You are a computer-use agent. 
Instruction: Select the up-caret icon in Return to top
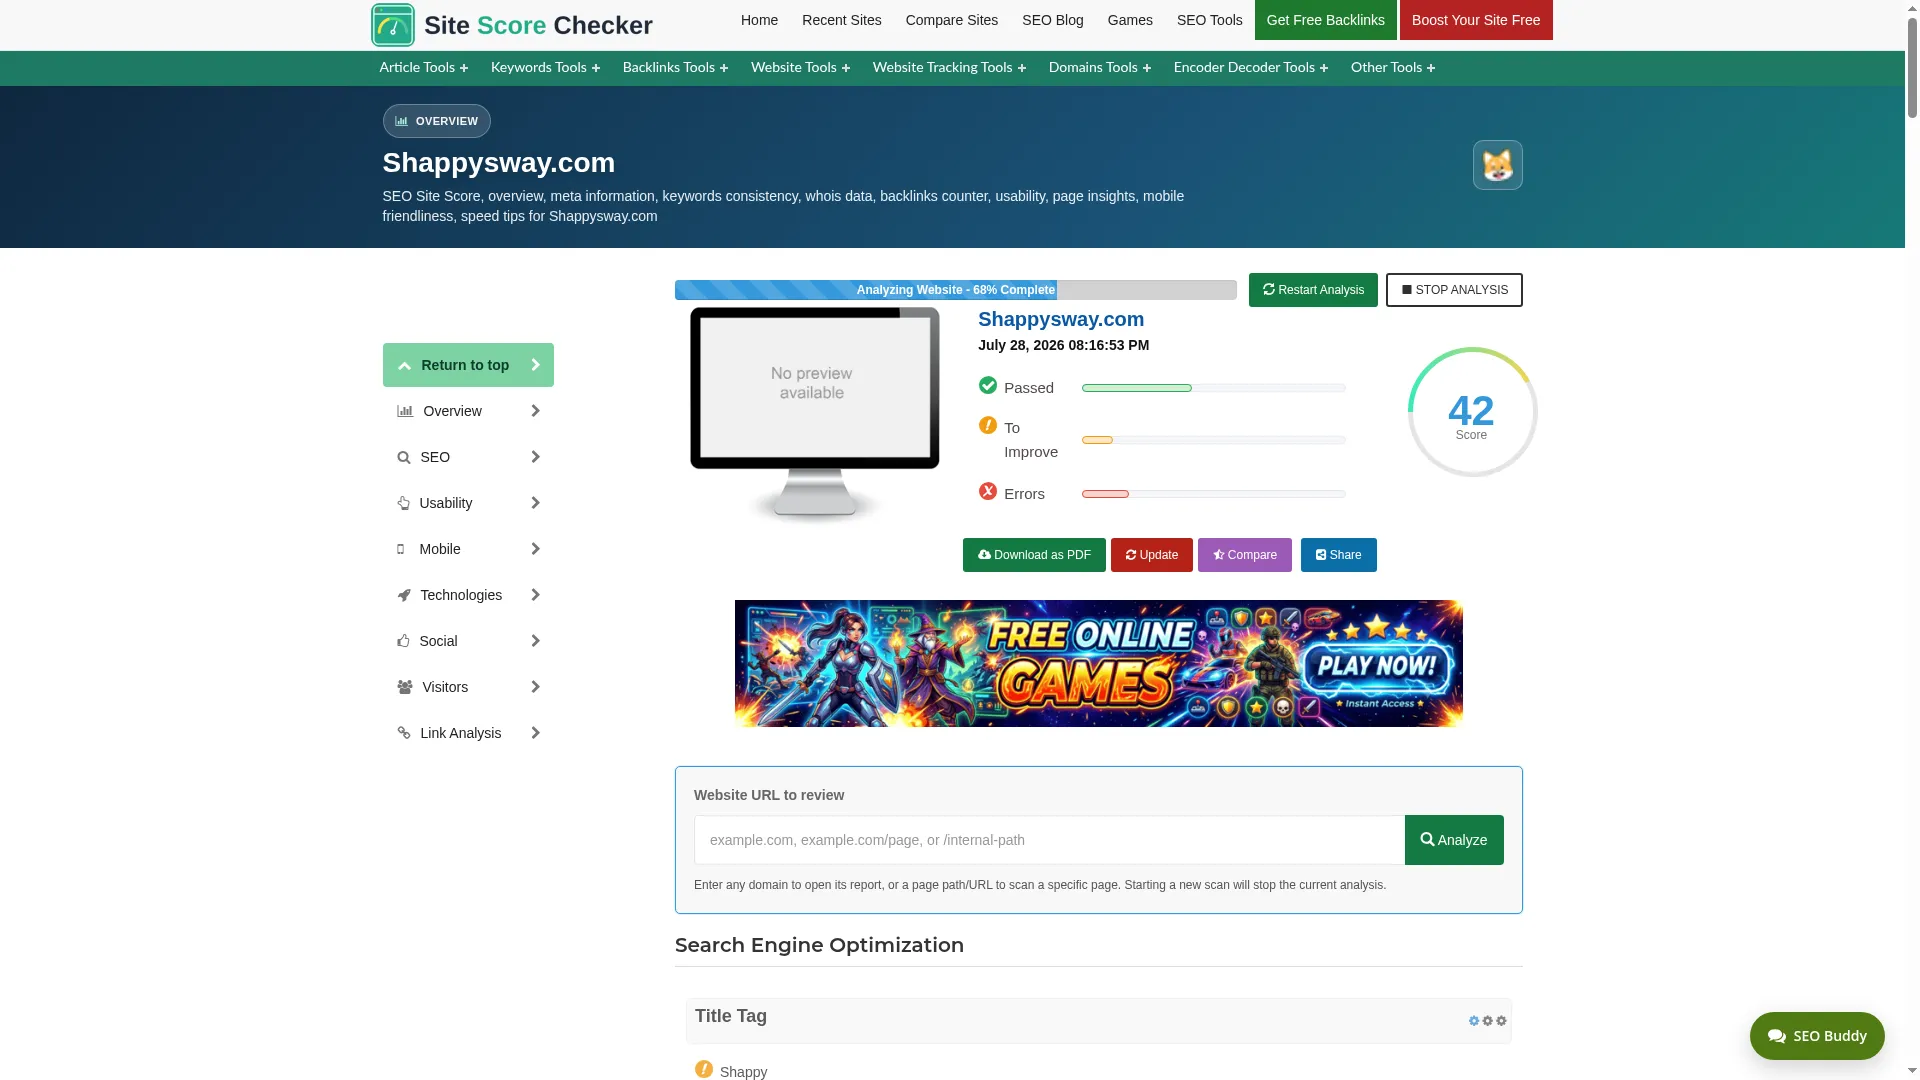(x=404, y=366)
